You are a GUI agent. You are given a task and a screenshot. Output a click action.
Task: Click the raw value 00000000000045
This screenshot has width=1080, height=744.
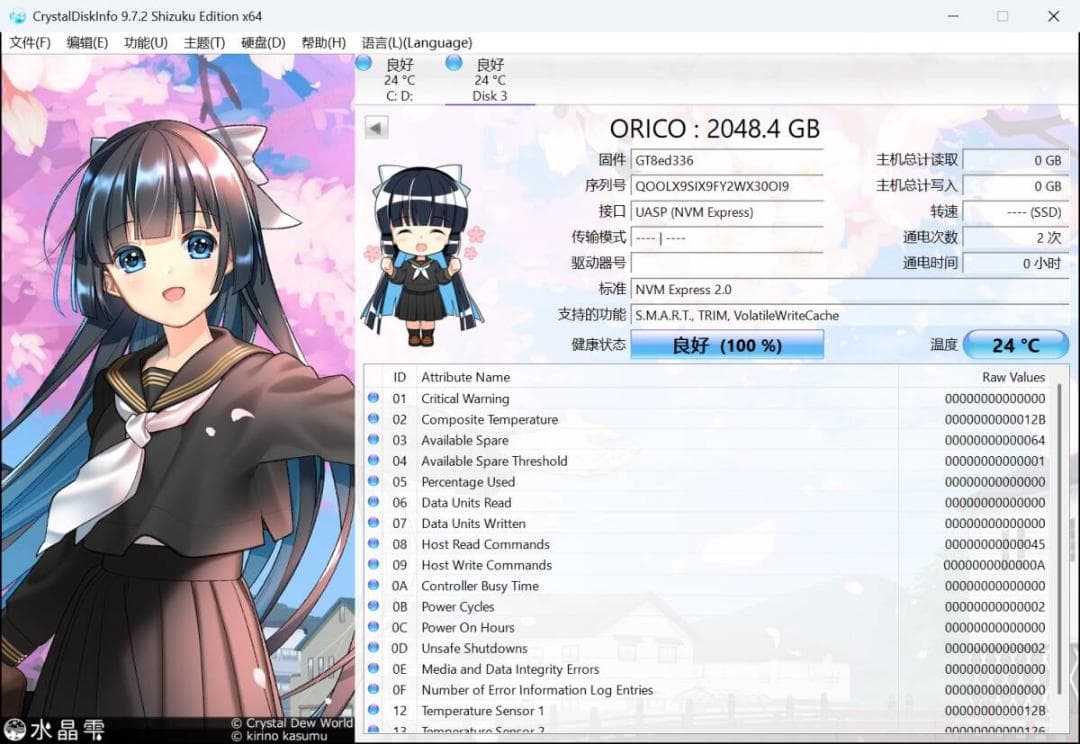[x=995, y=544]
